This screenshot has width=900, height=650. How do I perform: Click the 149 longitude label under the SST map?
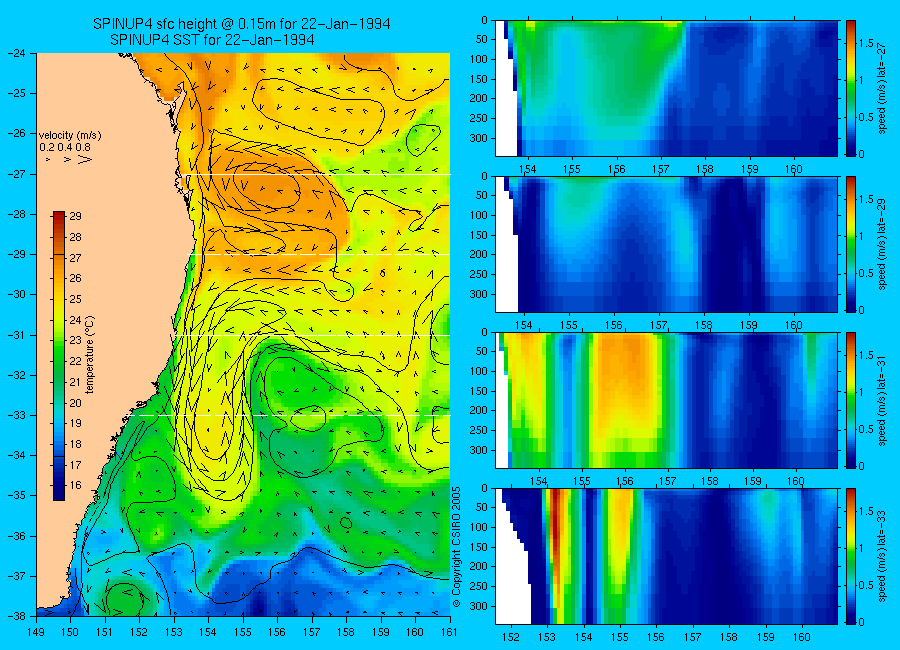pyautogui.click(x=36, y=632)
